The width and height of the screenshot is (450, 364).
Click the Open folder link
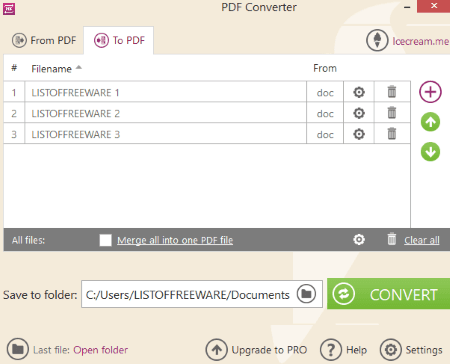point(101,350)
